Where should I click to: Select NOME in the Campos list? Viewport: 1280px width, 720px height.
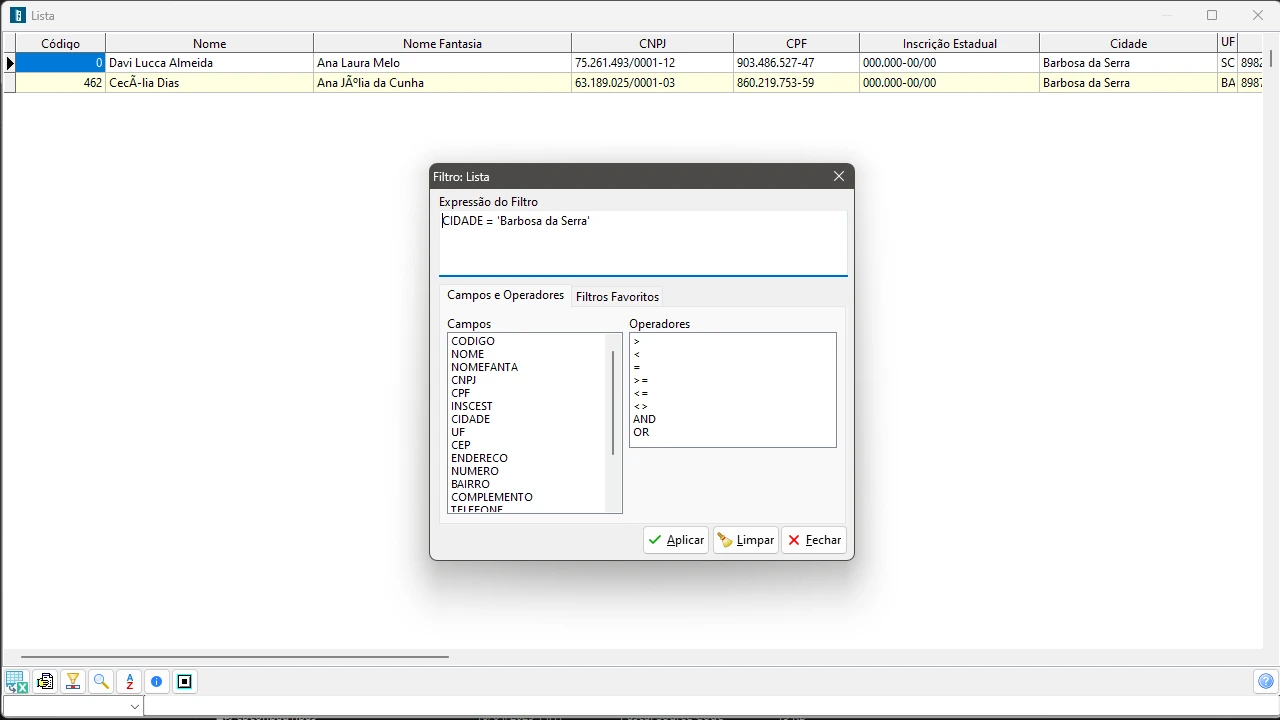(x=467, y=354)
